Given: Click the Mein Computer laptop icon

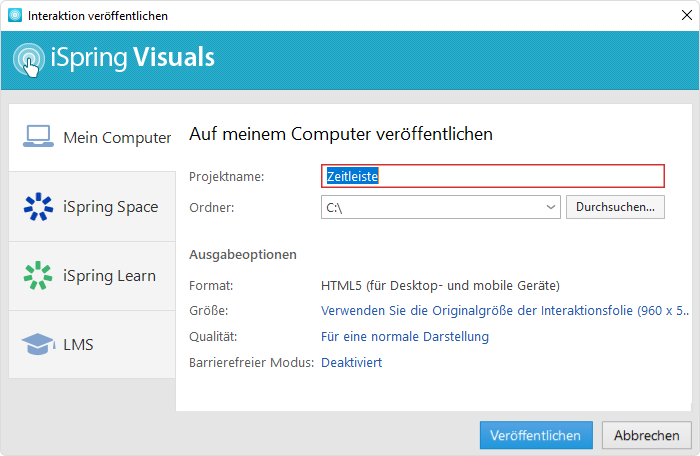Looking at the screenshot, I should coord(38,136).
